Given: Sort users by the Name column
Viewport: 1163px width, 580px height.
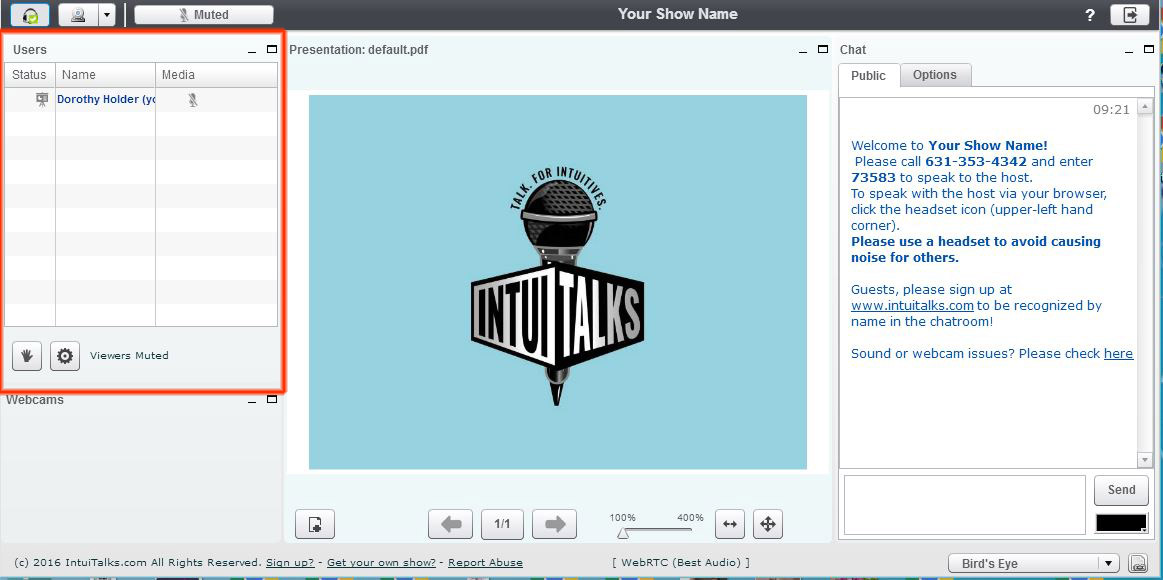Looking at the screenshot, I should pos(105,75).
